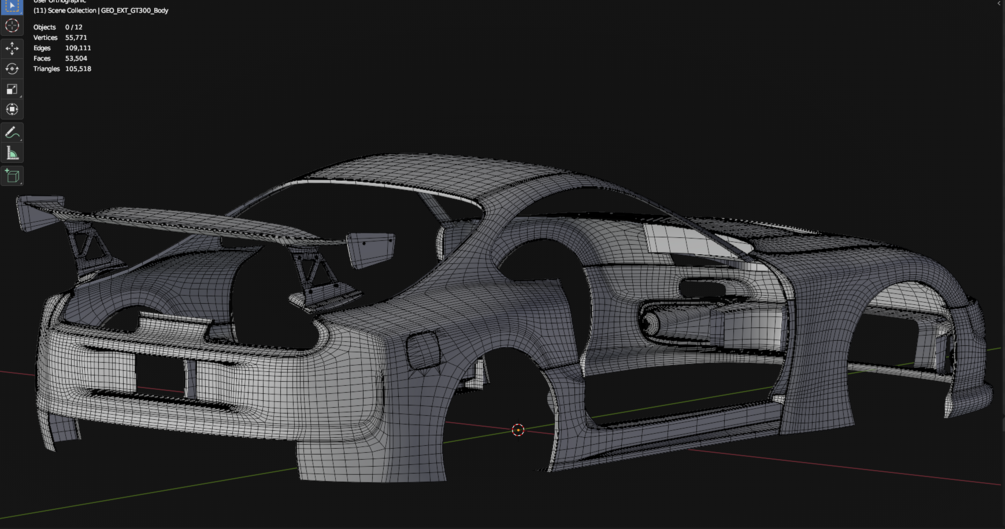
Task: Choose the Add Cube tool
Action: pos(12,176)
